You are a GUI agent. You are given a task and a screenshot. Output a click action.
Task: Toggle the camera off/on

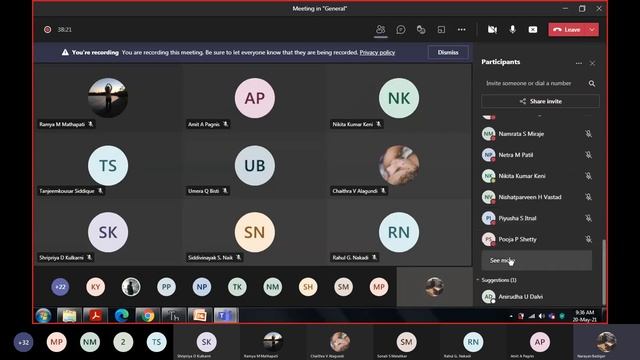click(x=492, y=29)
